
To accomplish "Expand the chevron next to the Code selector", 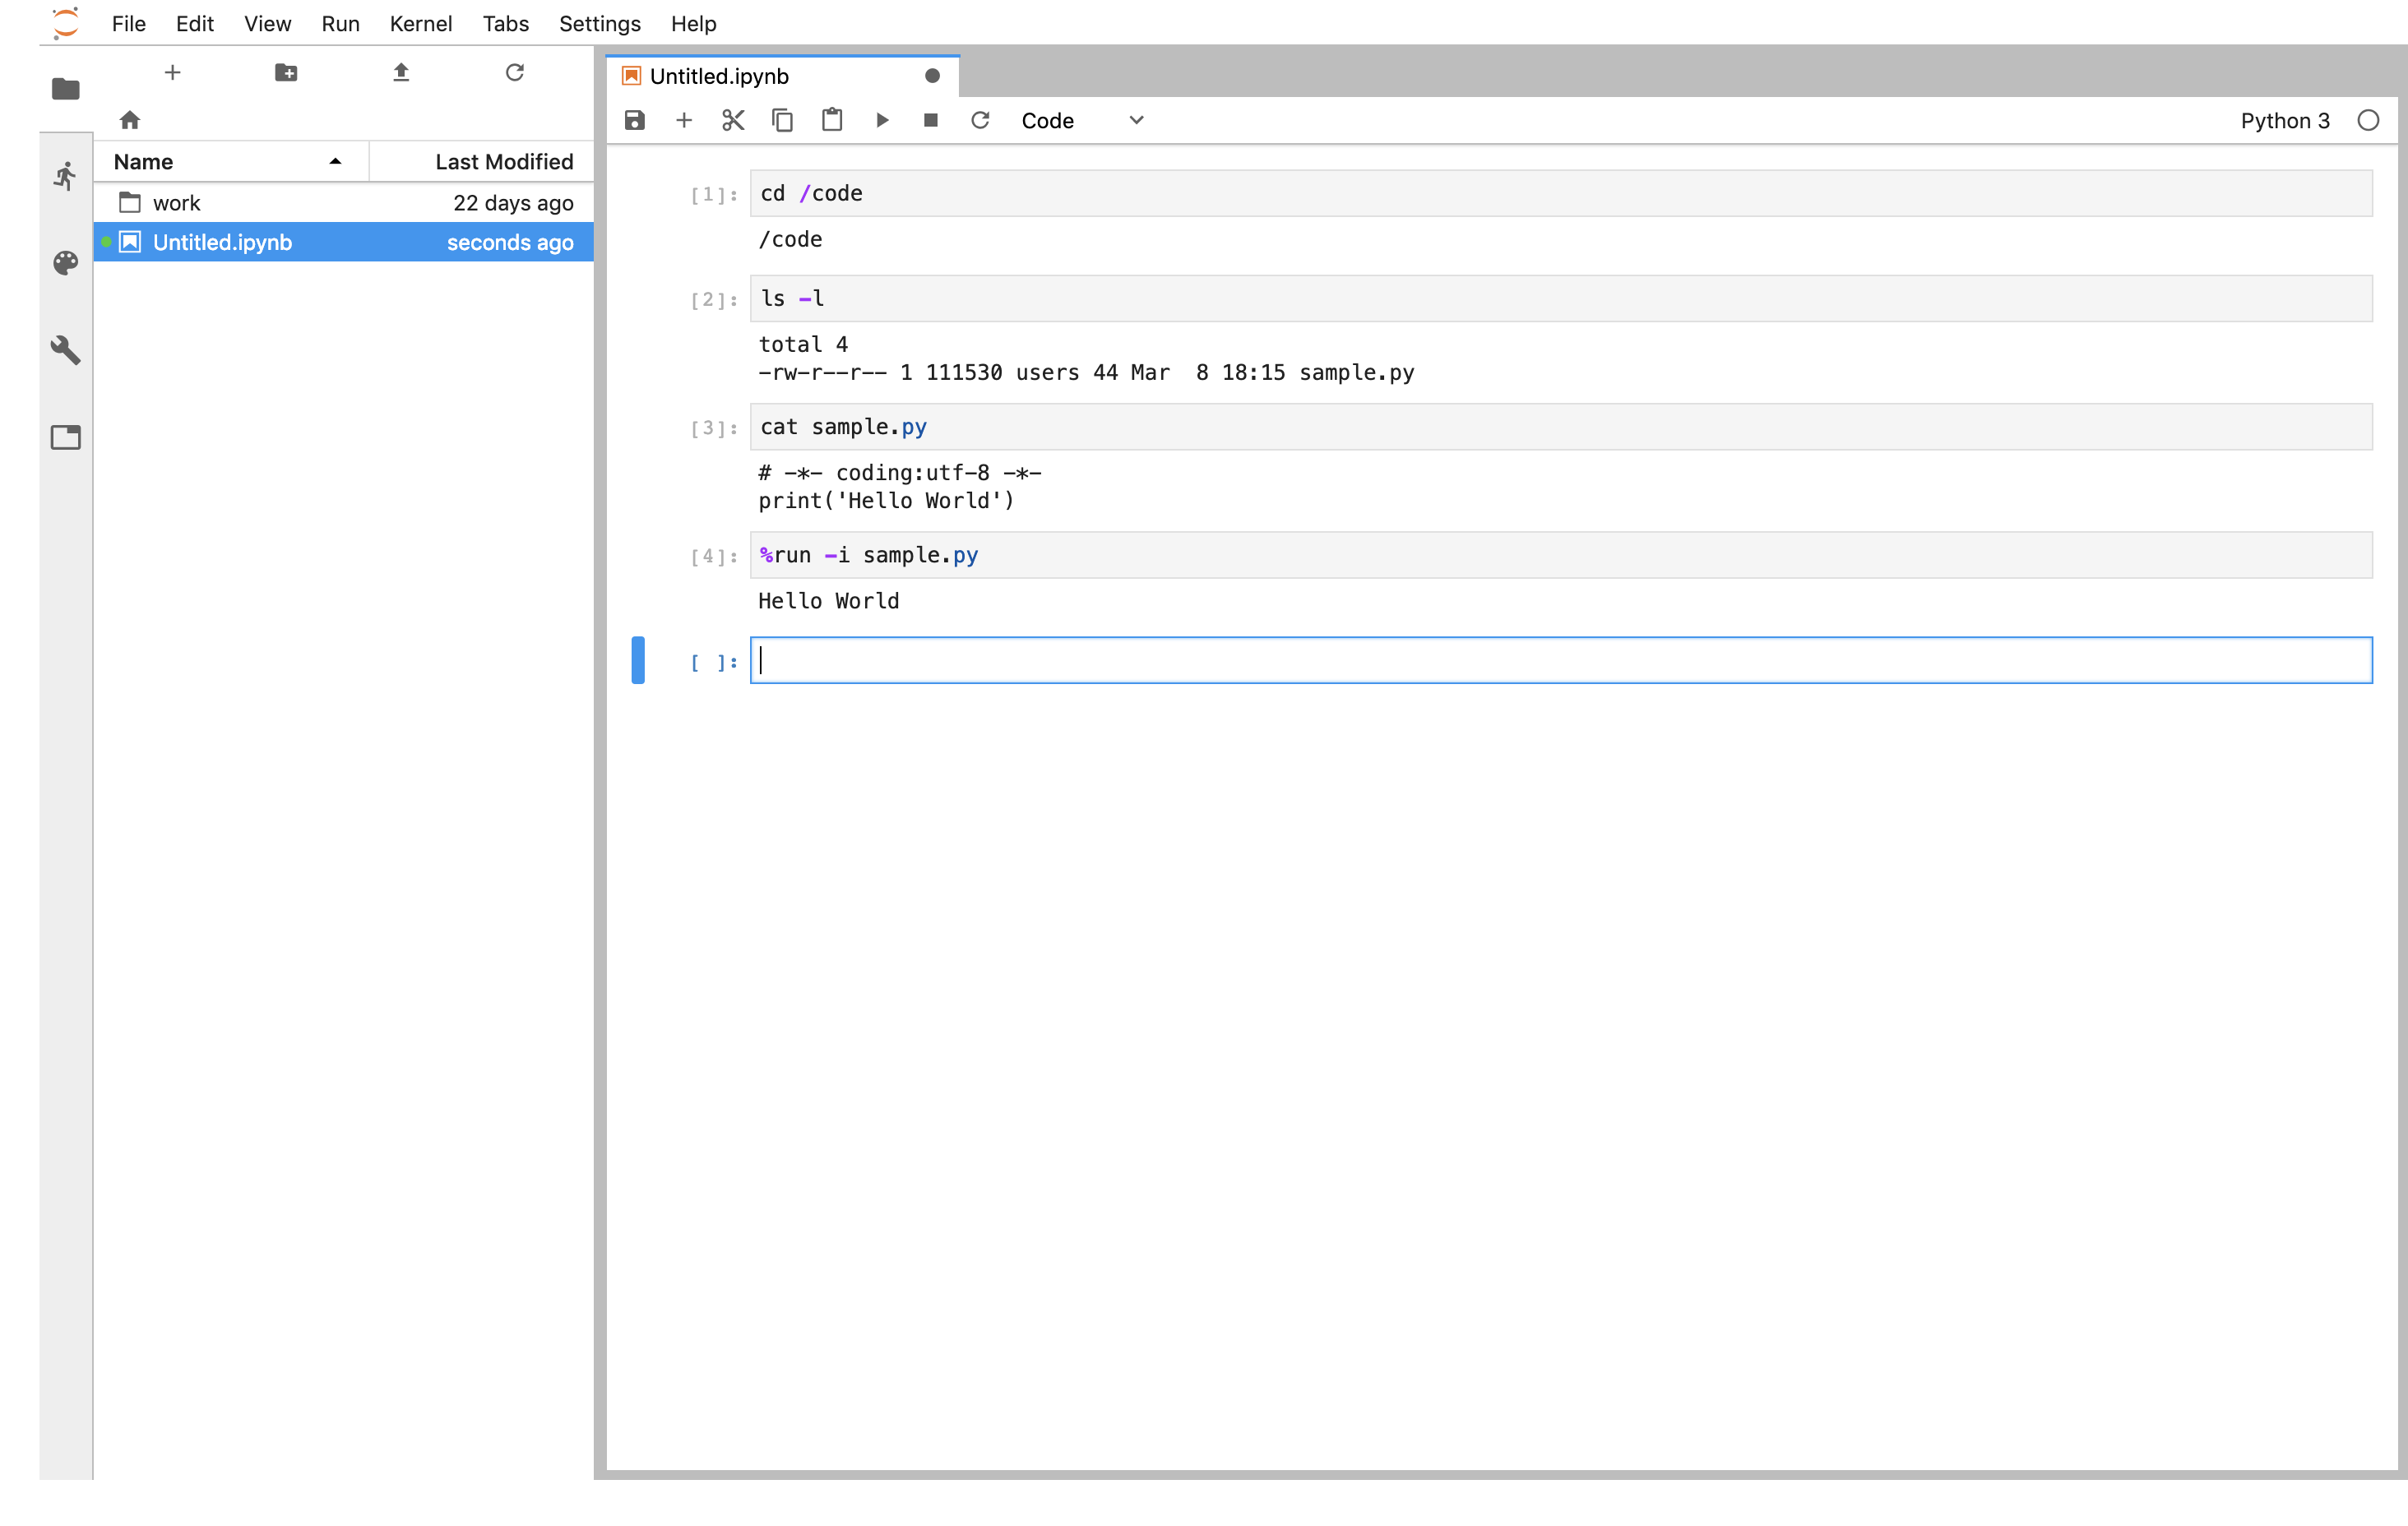I will (1135, 120).
